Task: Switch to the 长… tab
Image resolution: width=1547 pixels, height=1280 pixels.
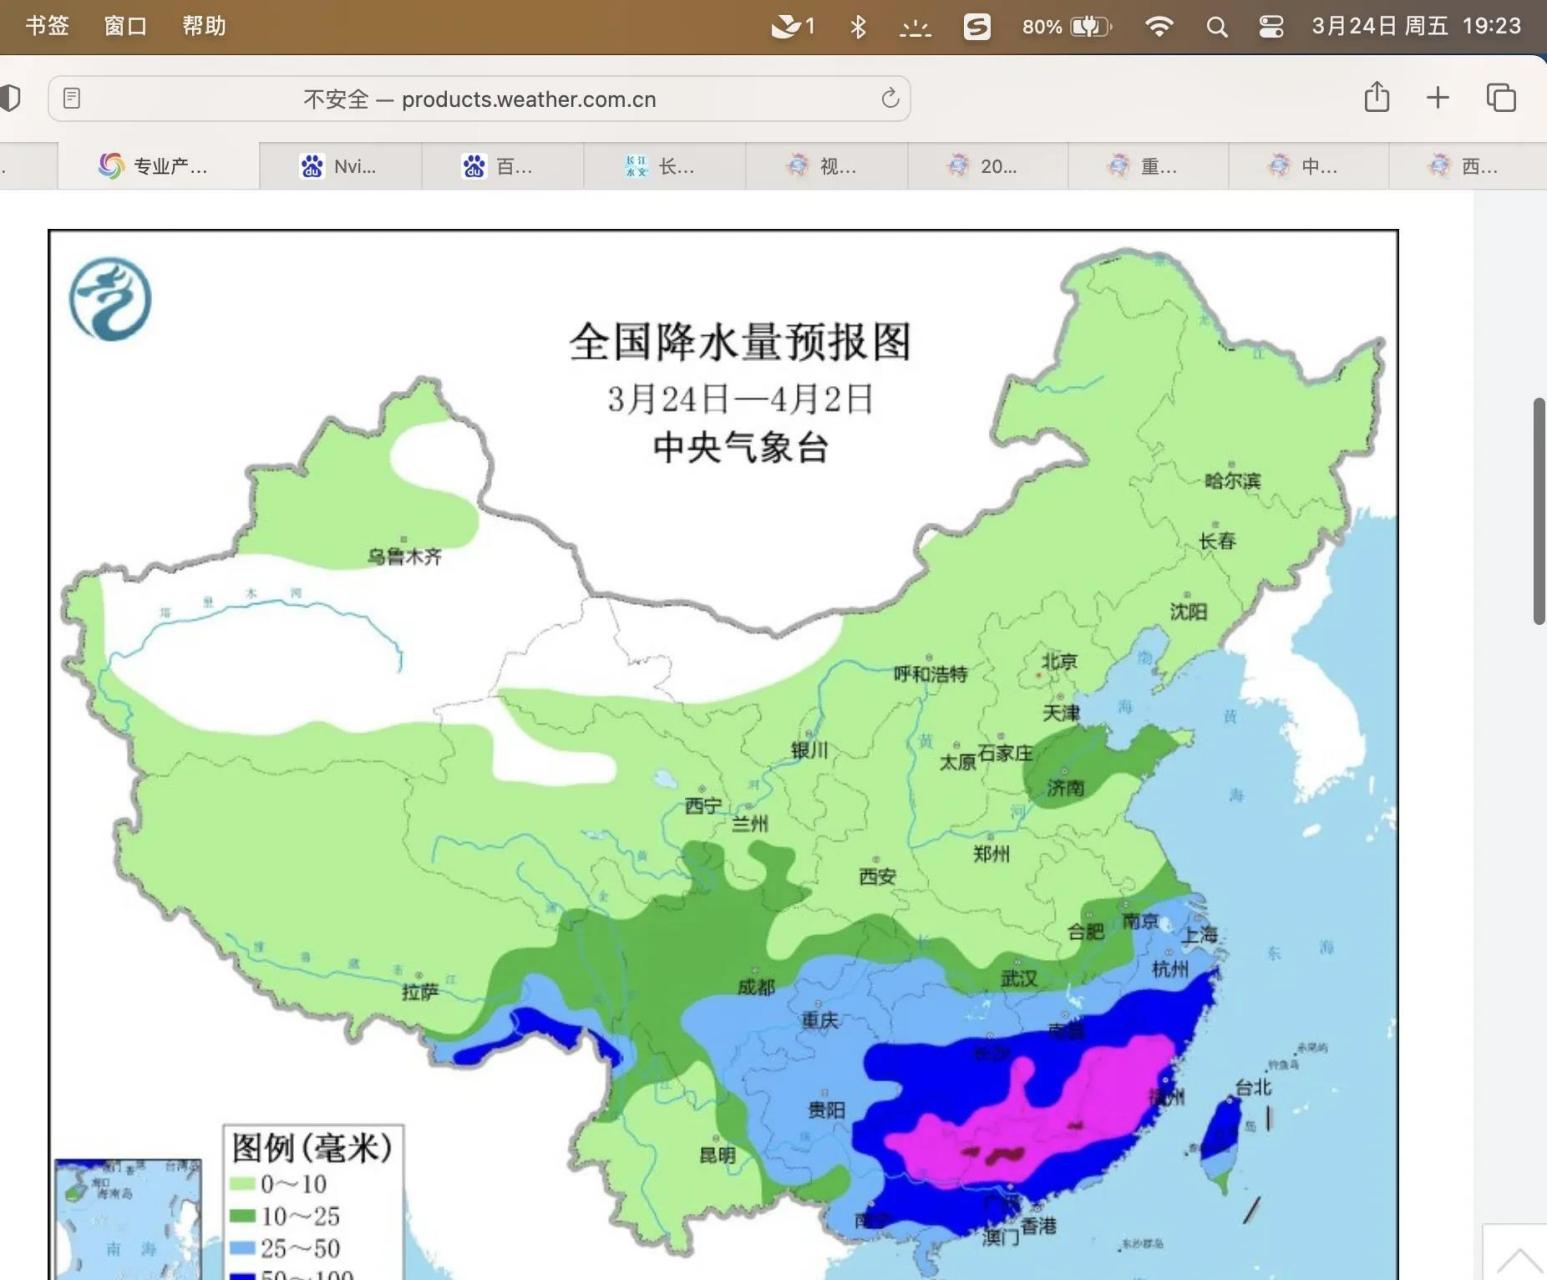Action: (664, 166)
